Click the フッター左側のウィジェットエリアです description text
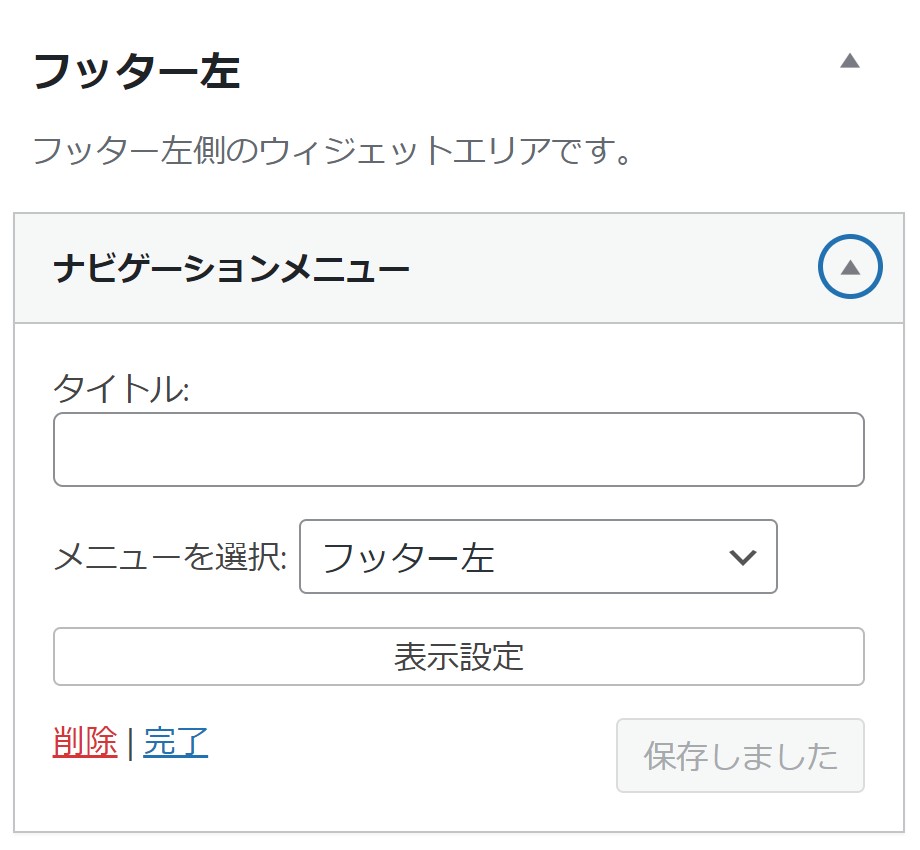 332,151
